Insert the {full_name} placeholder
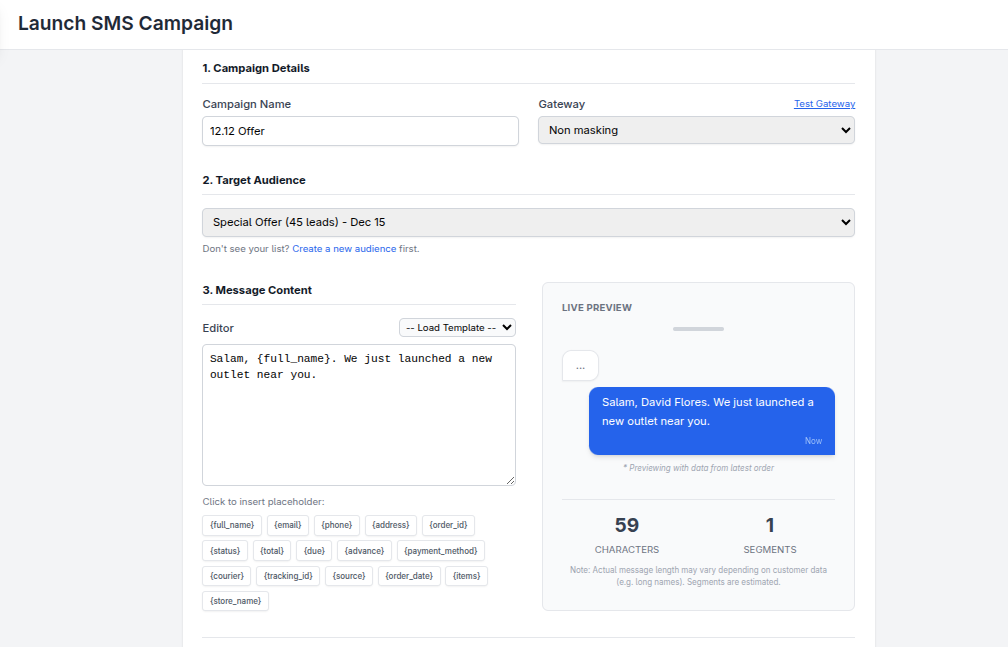 (232, 525)
